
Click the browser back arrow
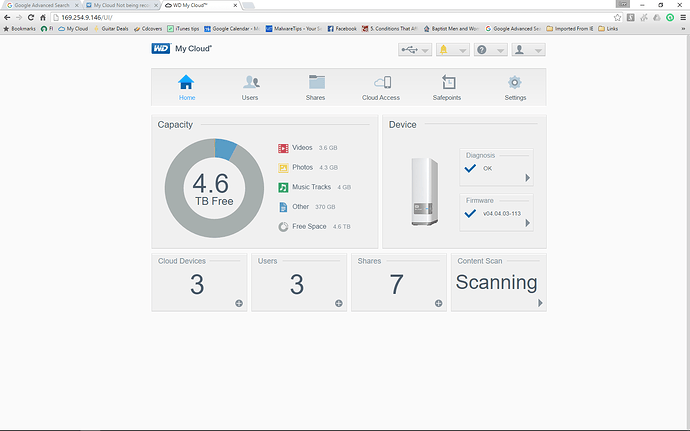(x=7, y=18)
